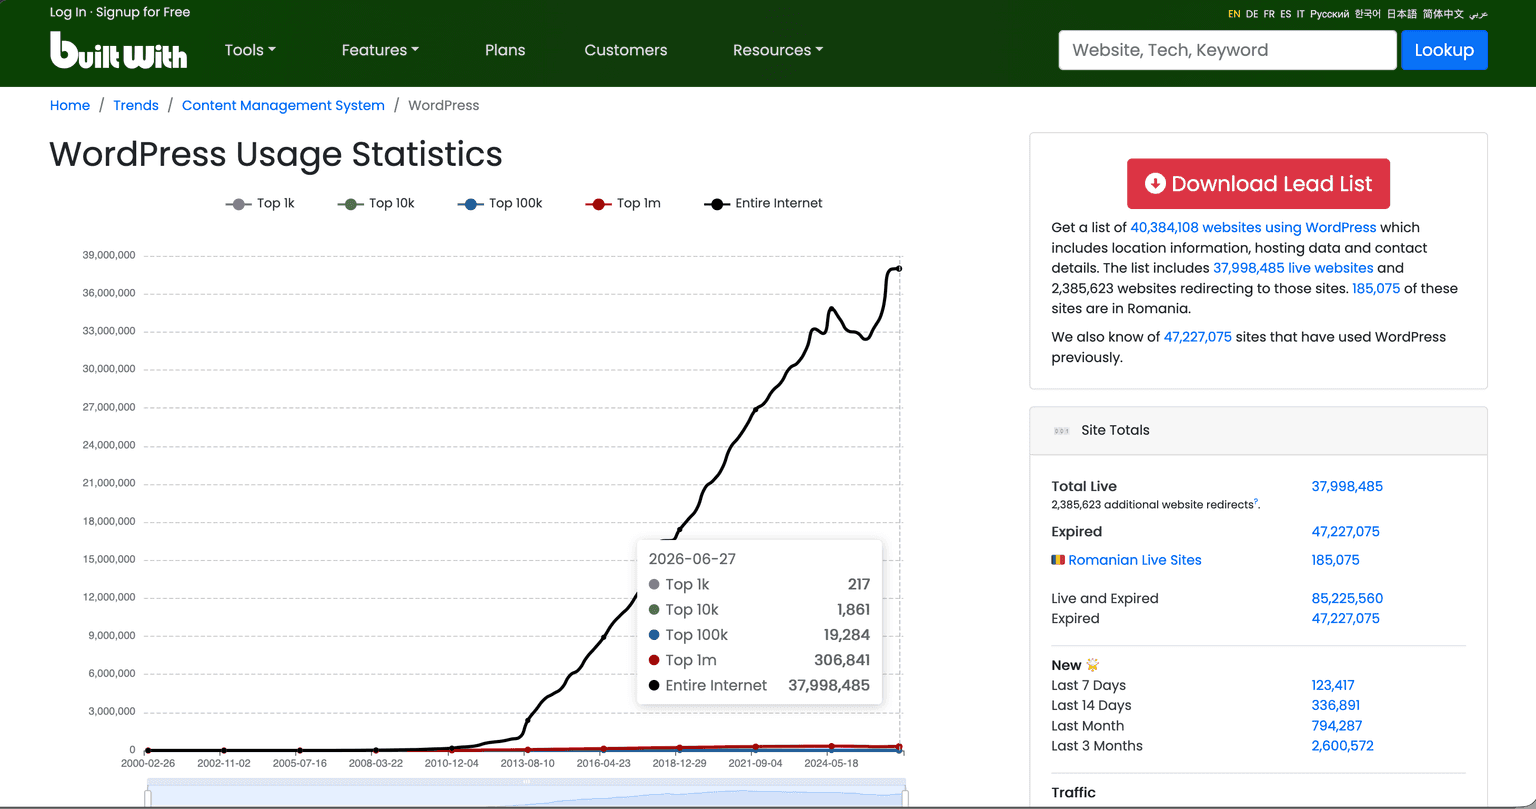The image size is (1536, 809).
Task: Click the tooltip value 19,284
Action: [845, 635]
